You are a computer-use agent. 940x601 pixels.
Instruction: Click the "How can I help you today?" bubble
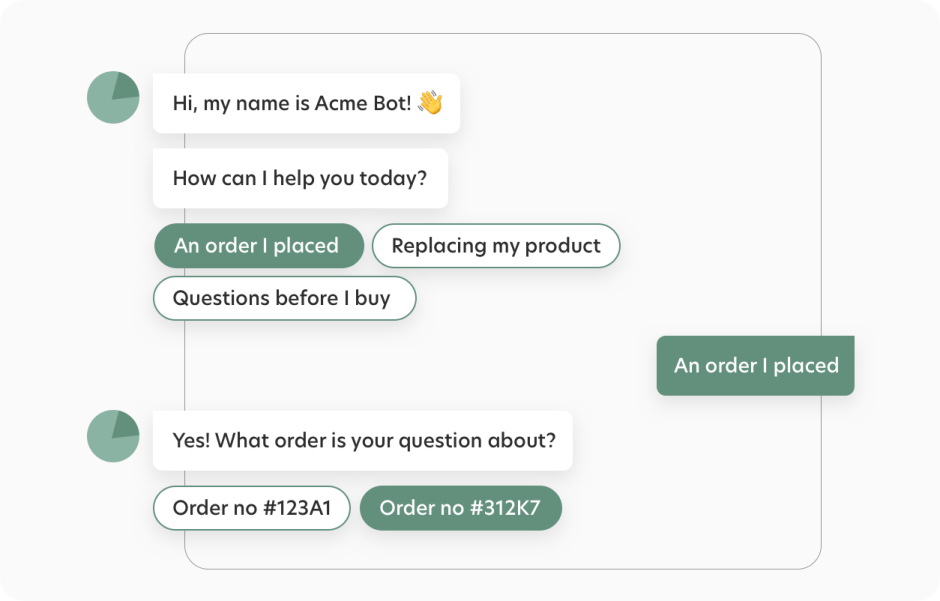pos(300,180)
